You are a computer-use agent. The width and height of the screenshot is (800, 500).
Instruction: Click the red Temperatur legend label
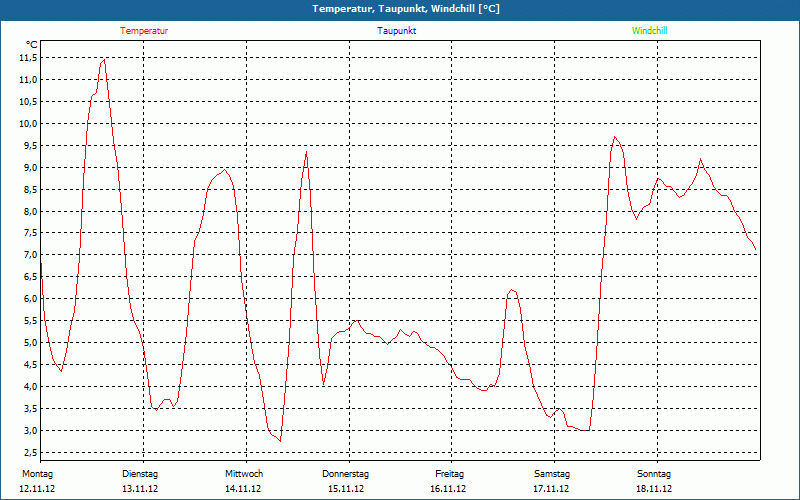pyautogui.click(x=144, y=31)
